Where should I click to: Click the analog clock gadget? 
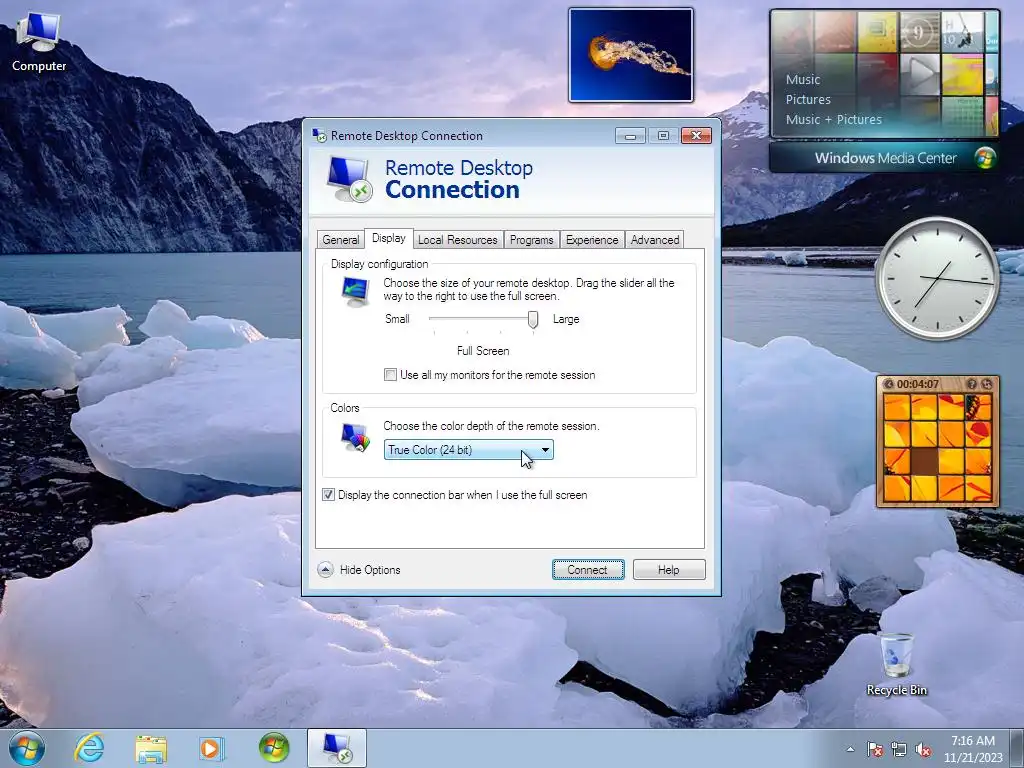pyautogui.click(x=937, y=279)
